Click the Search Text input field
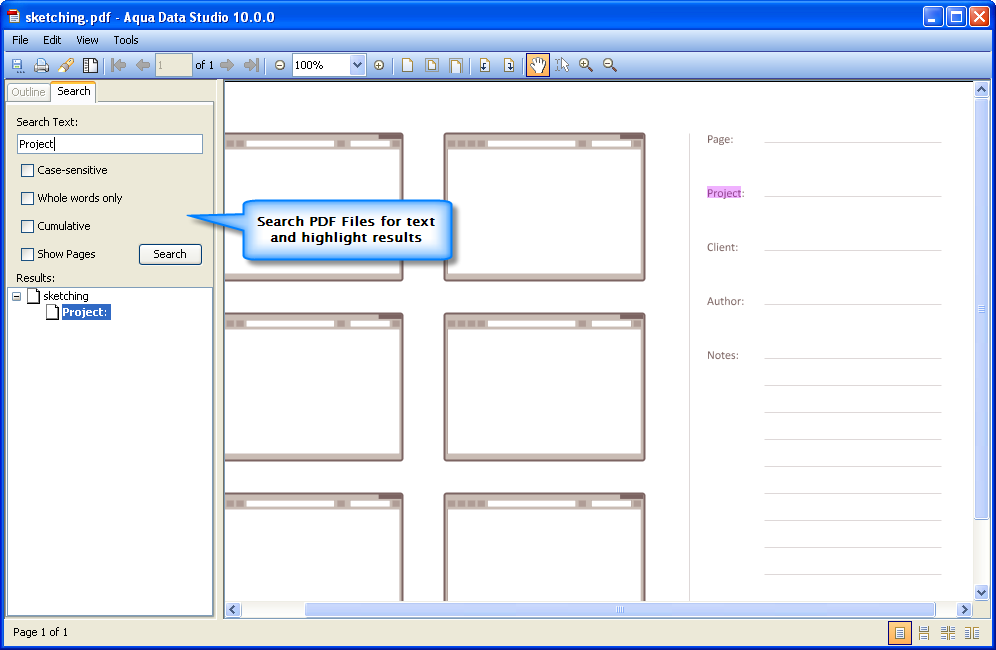The image size is (996, 650). click(110, 144)
